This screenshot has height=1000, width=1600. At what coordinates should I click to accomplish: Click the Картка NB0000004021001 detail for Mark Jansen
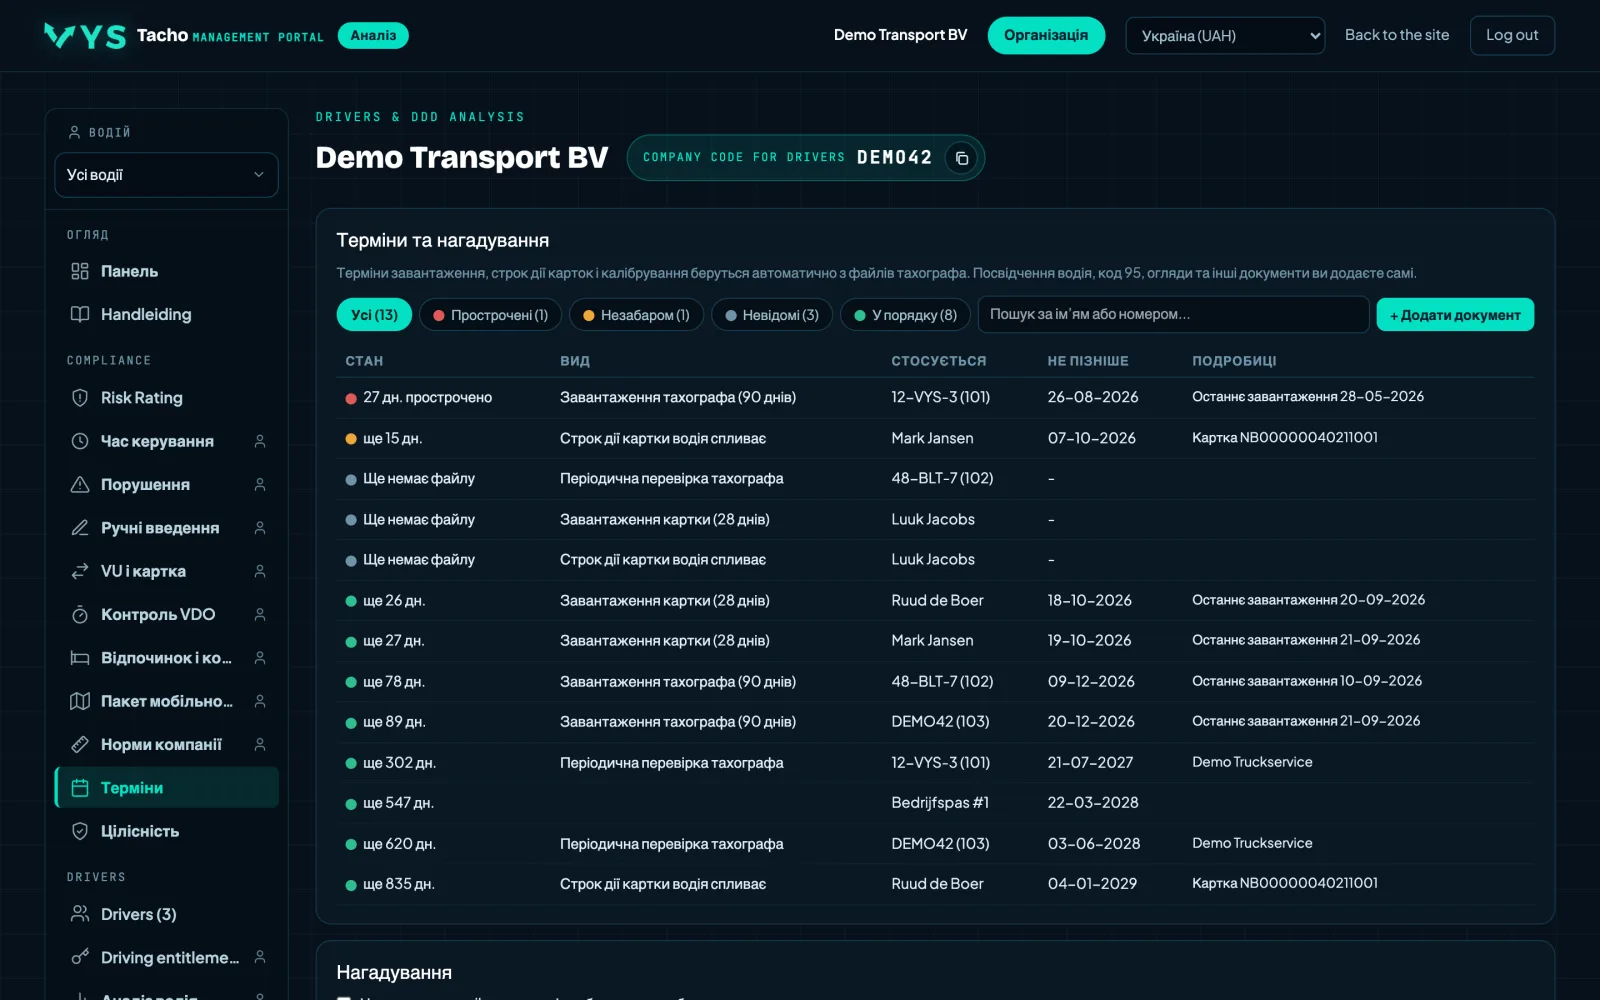(x=1285, y=438)
